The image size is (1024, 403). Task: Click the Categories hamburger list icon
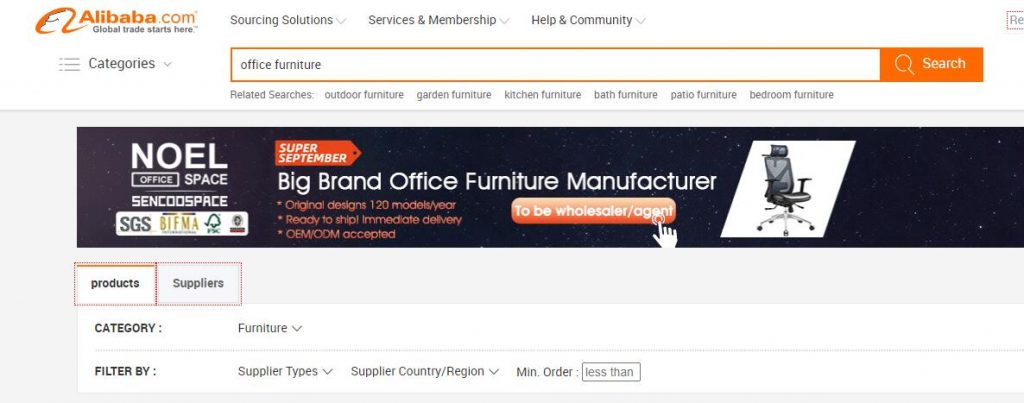click(x=69, y=64)
